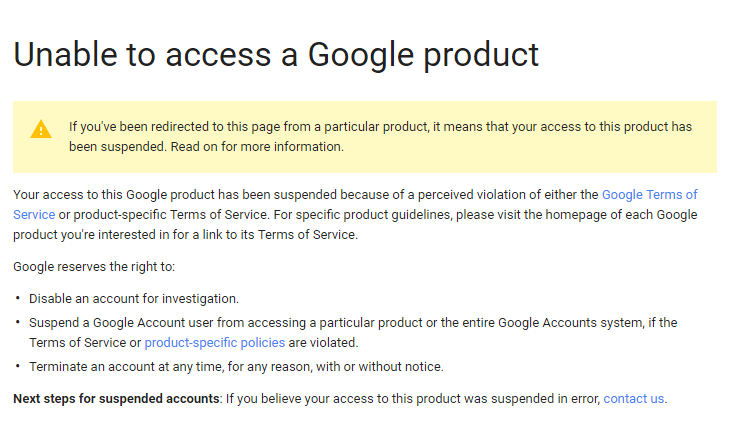737x426 pixels.
Task: Click the bullet dot before 'Terminate an account'
Action: (18, 365)
